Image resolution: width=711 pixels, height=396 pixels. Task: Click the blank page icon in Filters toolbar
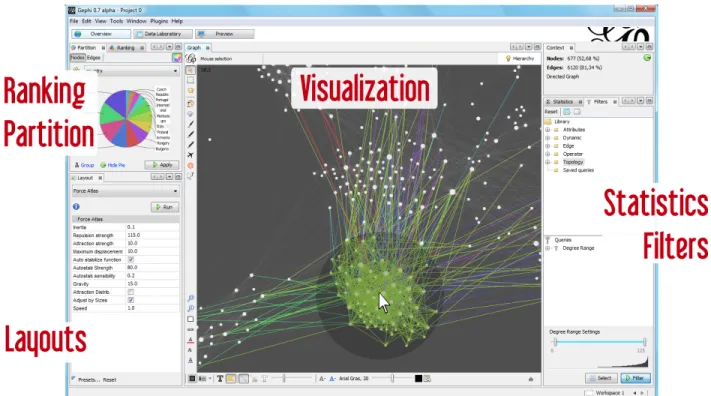577,112
